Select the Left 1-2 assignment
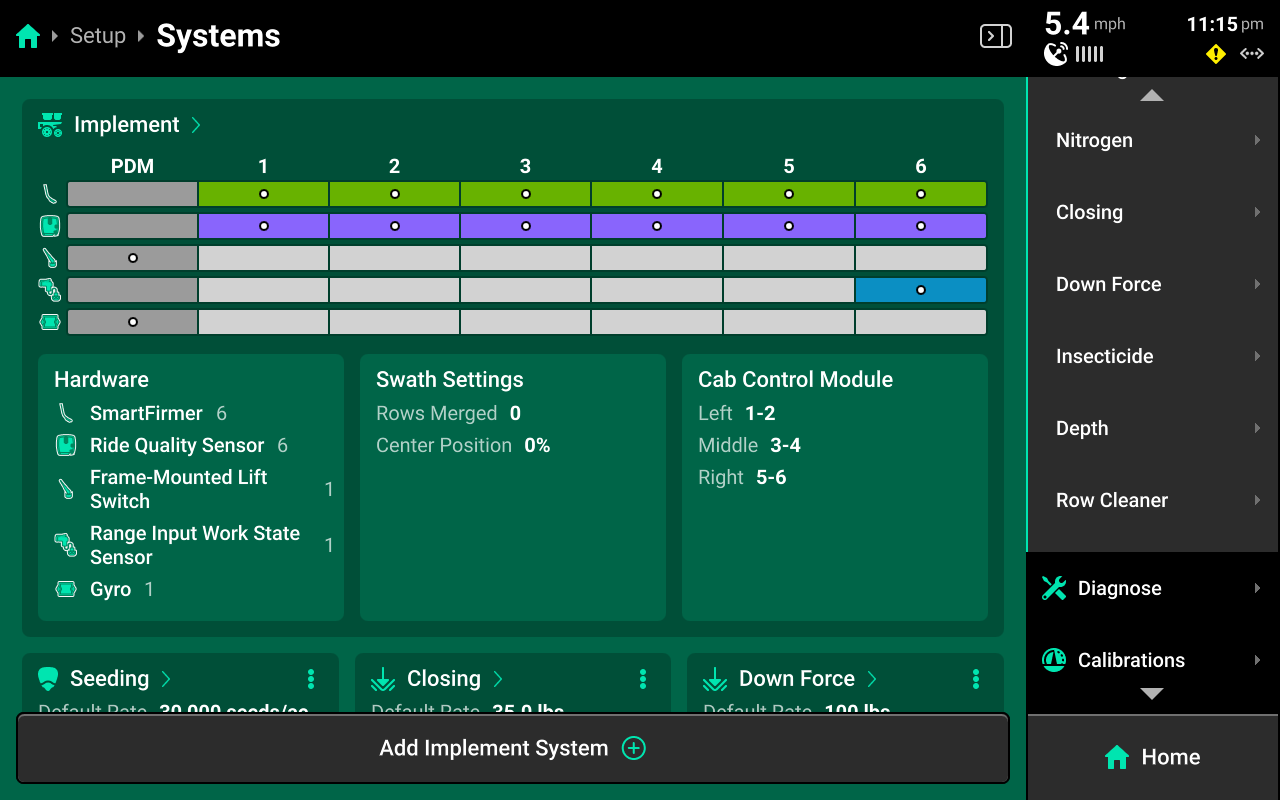This screenshot has height=800, width=1280. 737,413
